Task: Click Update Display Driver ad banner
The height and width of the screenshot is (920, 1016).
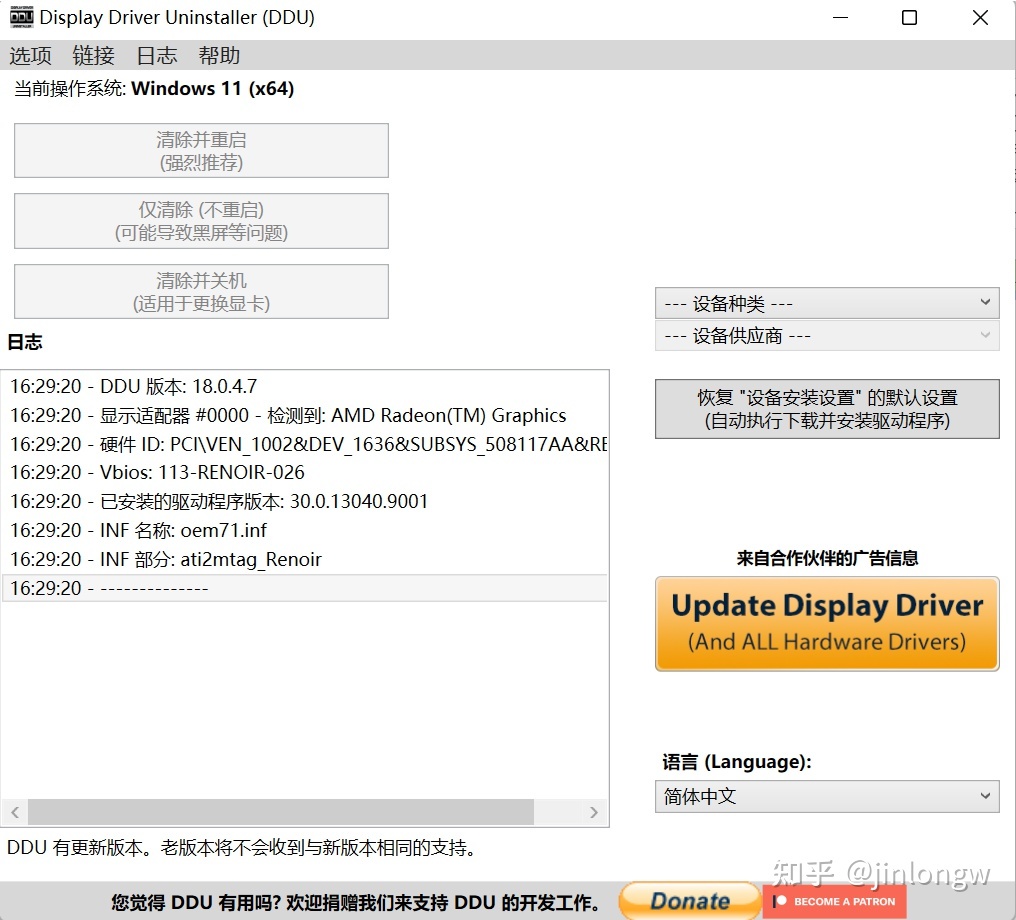Action: click(827, 623)
